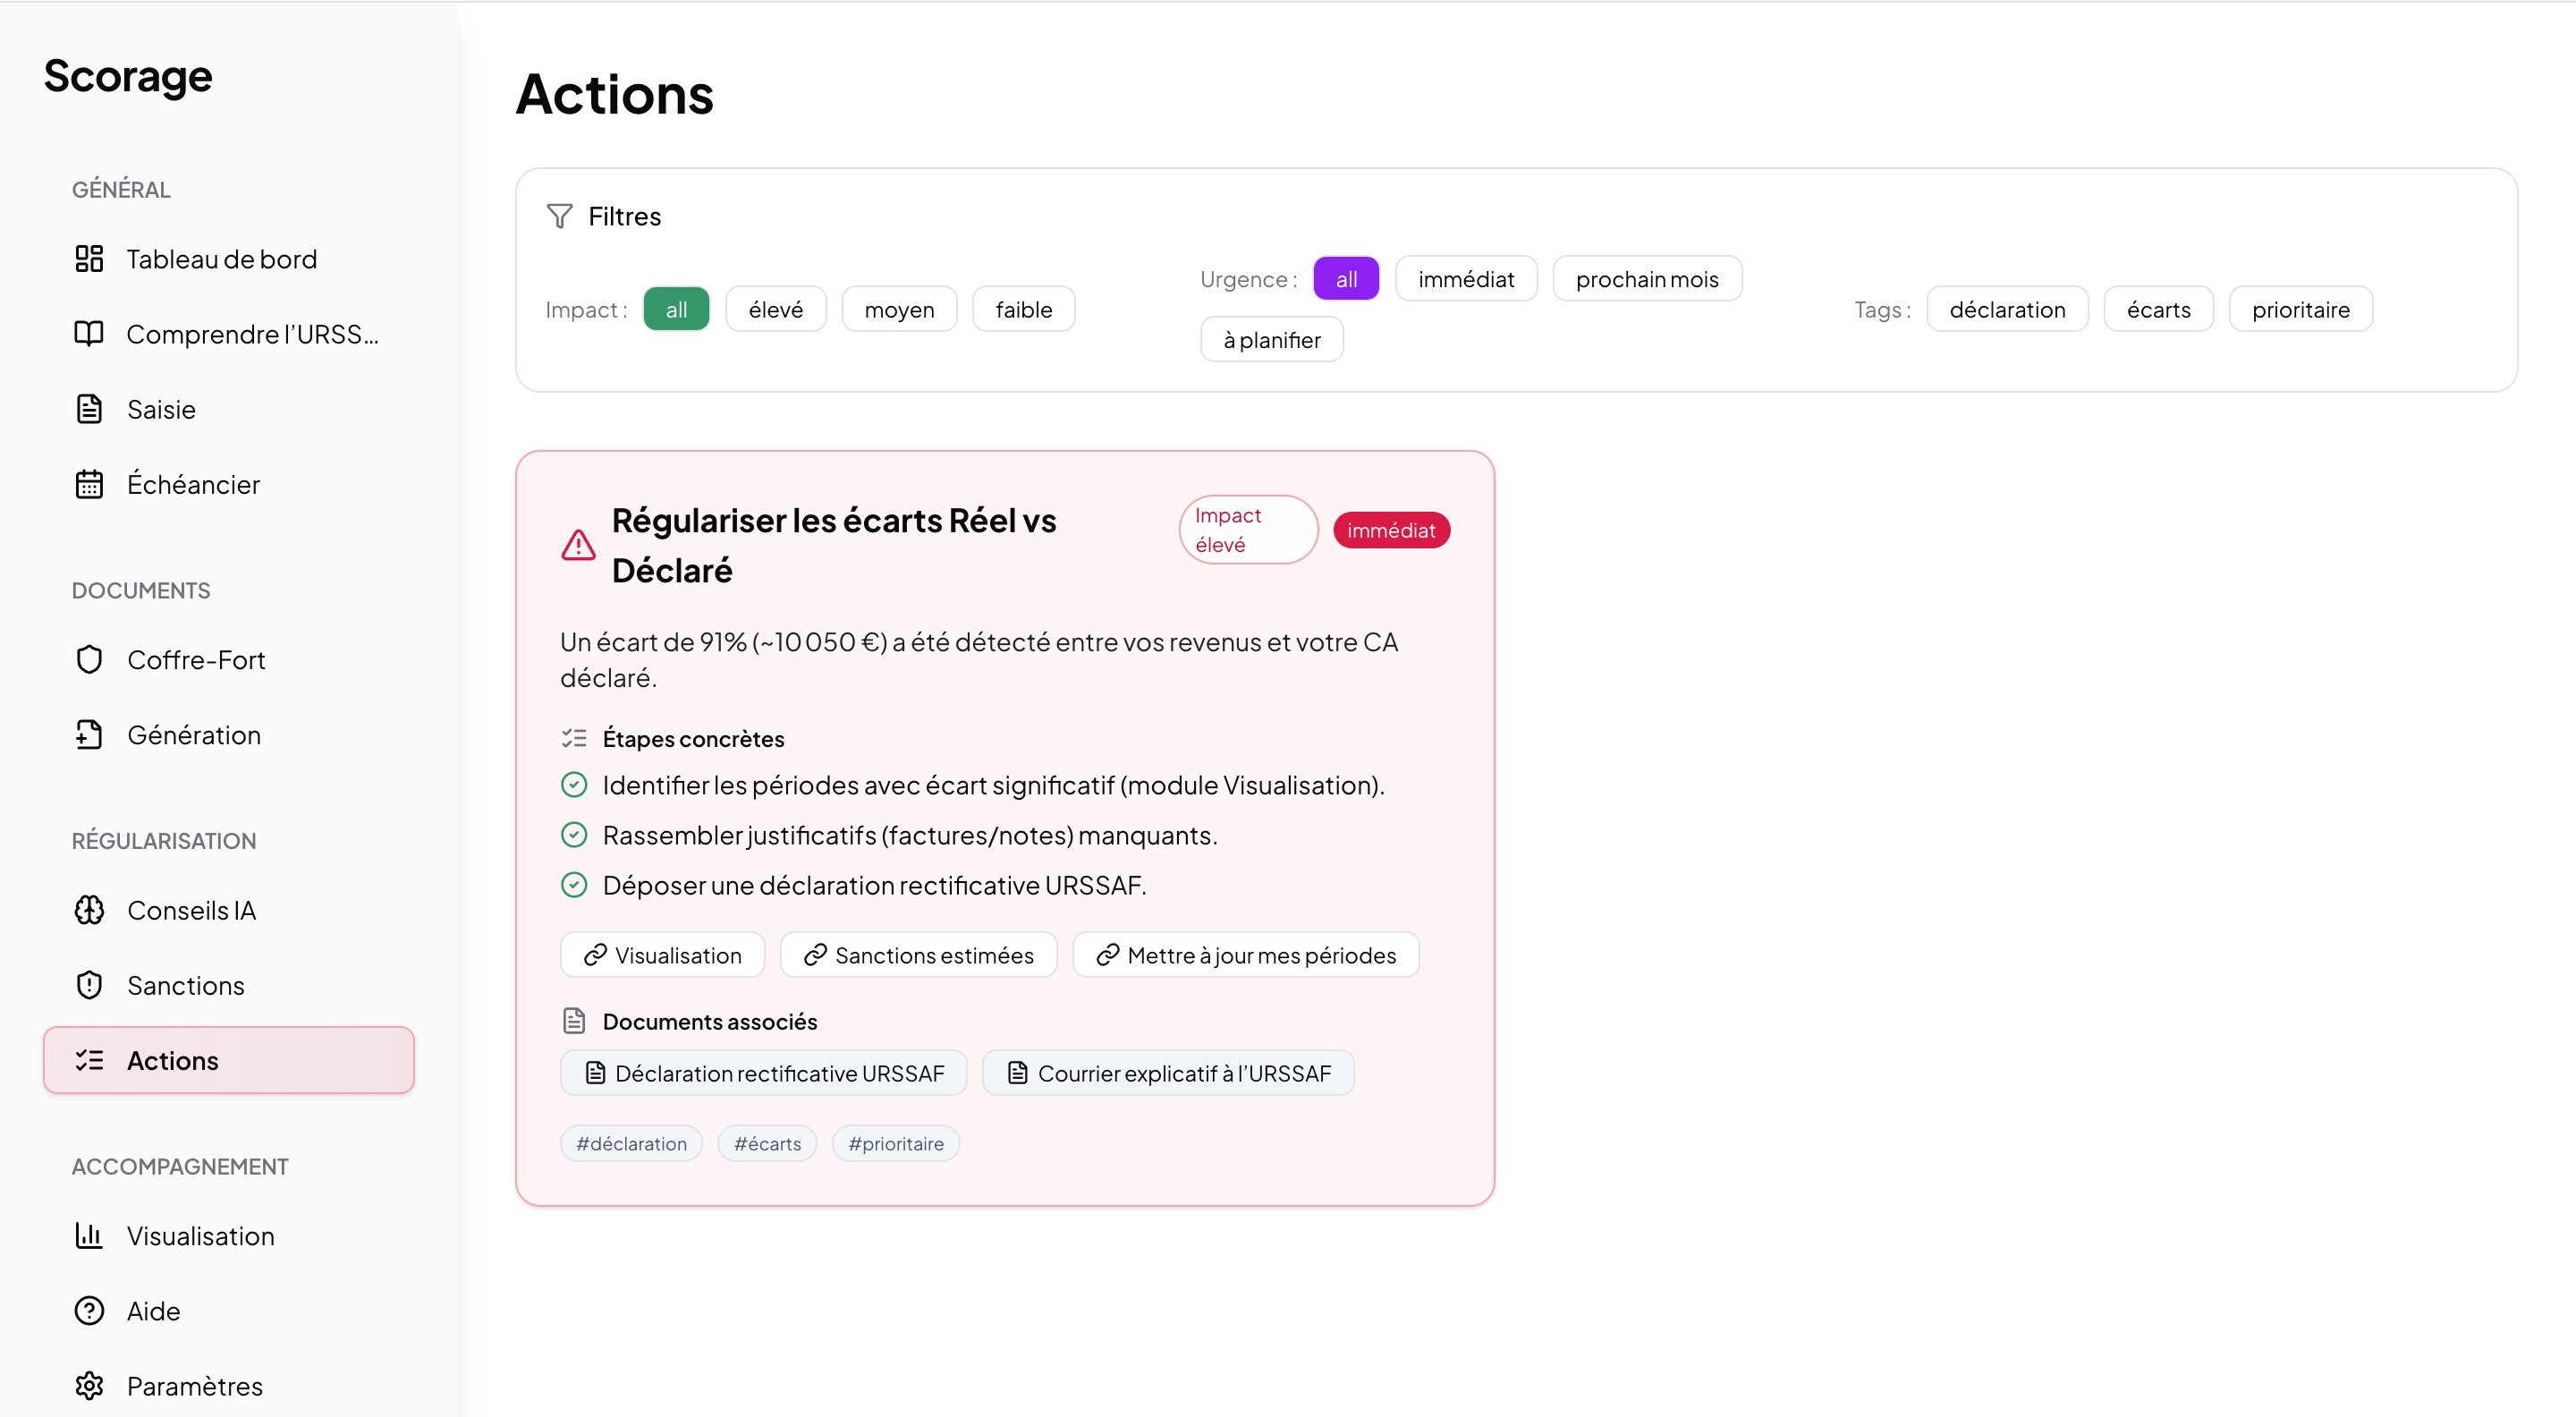
Task: Click Mettre à jour mes périodes
Action: click(x=1245, y=955)
